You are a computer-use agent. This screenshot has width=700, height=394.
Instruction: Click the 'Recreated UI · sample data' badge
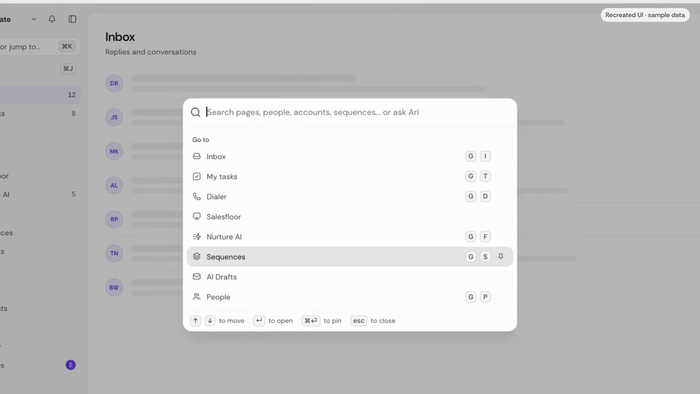(645, 15)
